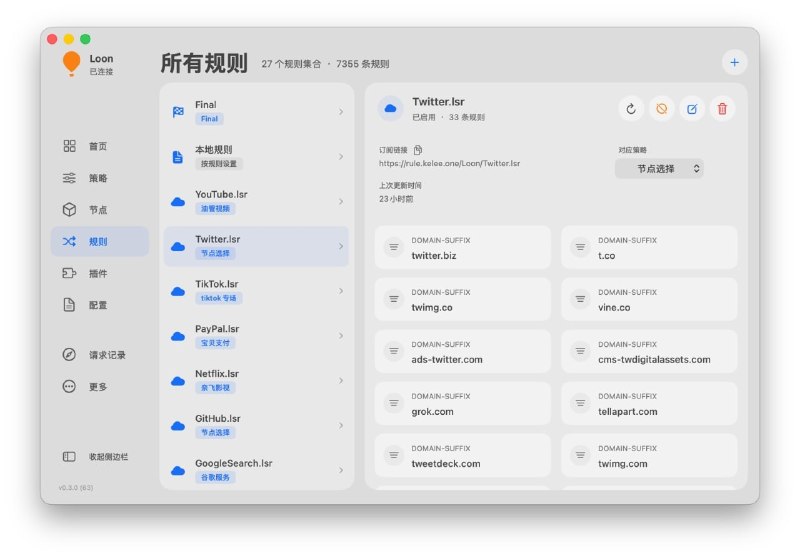Select the twitter.biz domain-suffix rule

pyautogui.click(x=463, y=247)
